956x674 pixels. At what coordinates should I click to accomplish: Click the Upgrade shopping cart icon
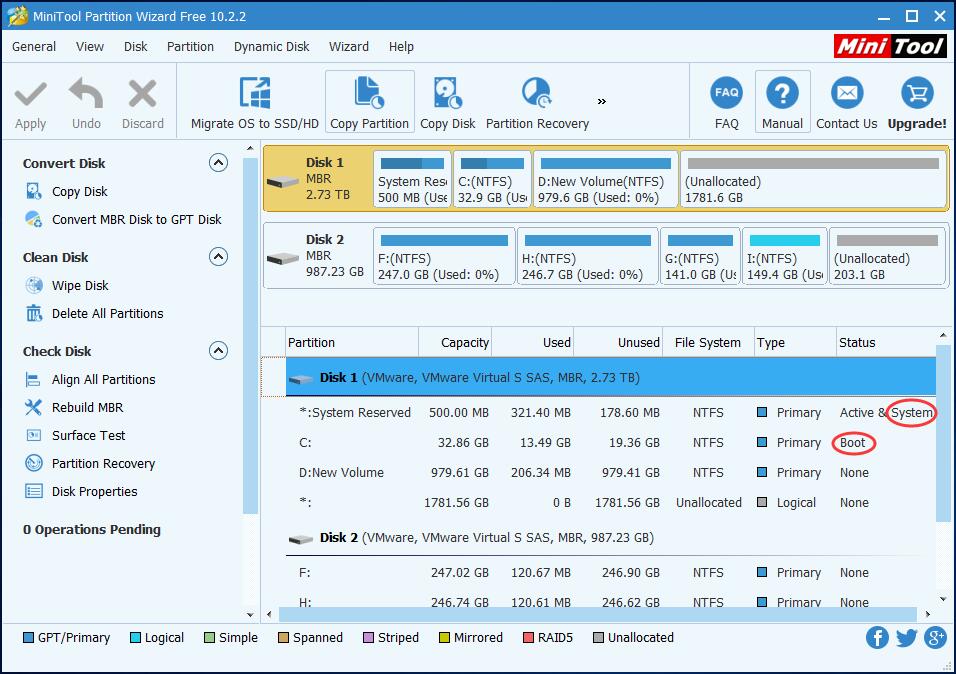(x=917, y=93)
